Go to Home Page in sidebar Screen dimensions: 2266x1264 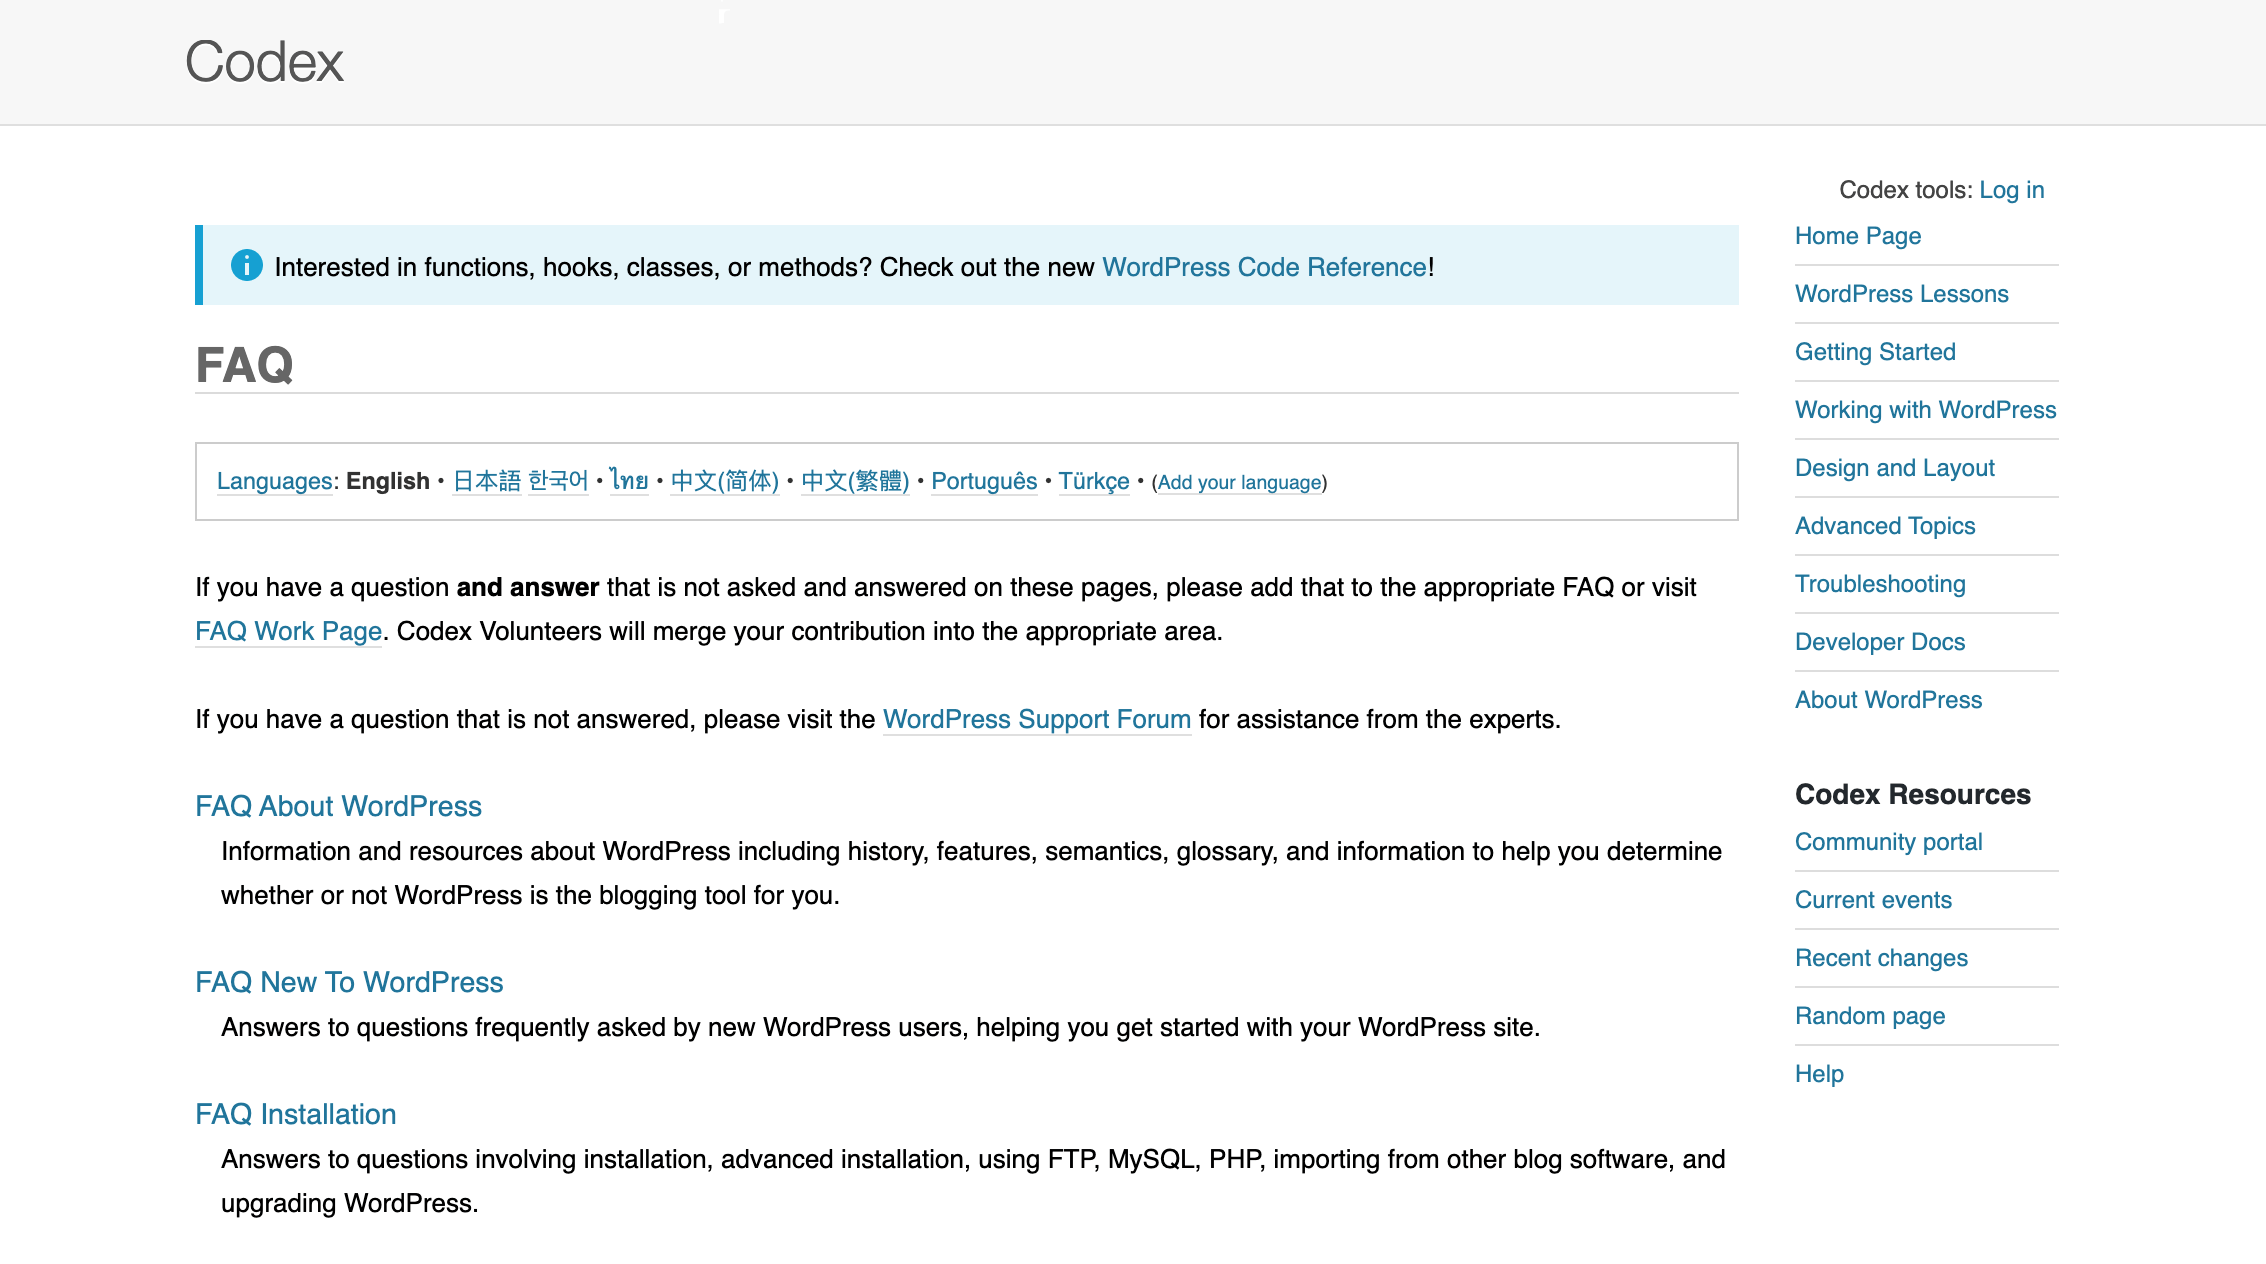1857,236
